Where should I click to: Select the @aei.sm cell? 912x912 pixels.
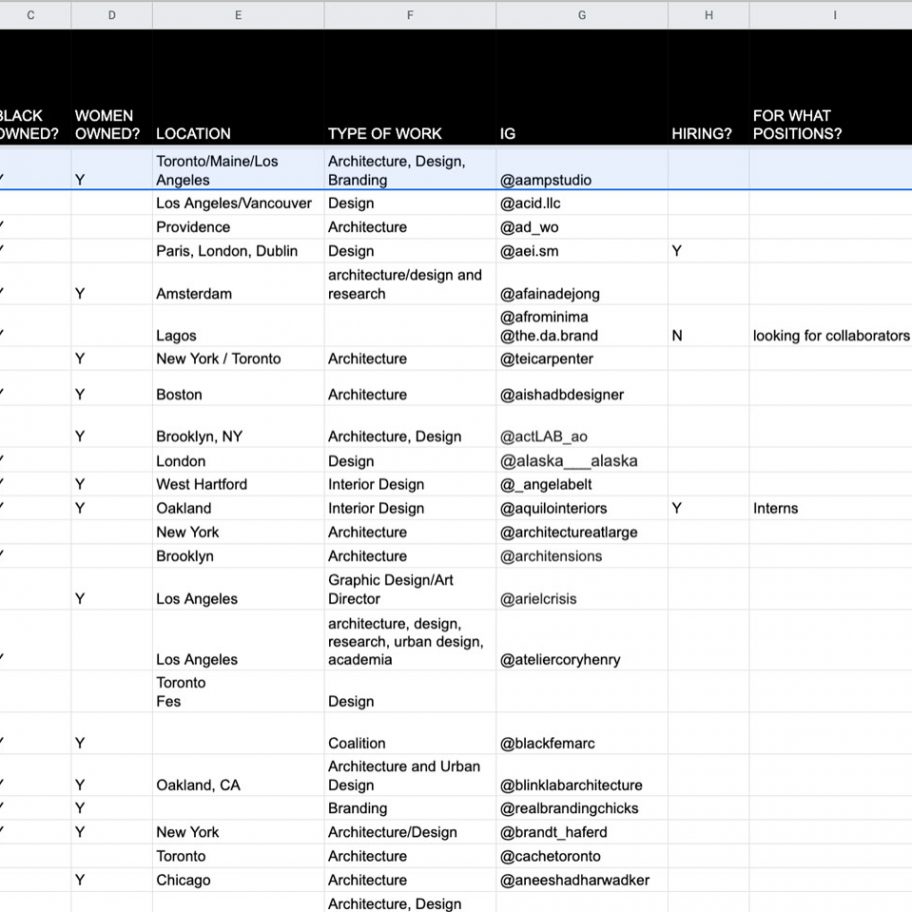coord(582,251)
